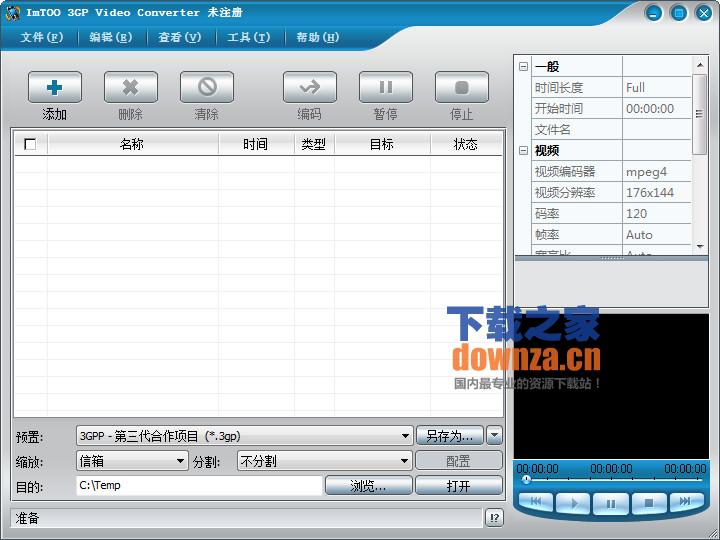Click the 打开 (Open) button
720x540 pixels.
pos(459,485)
